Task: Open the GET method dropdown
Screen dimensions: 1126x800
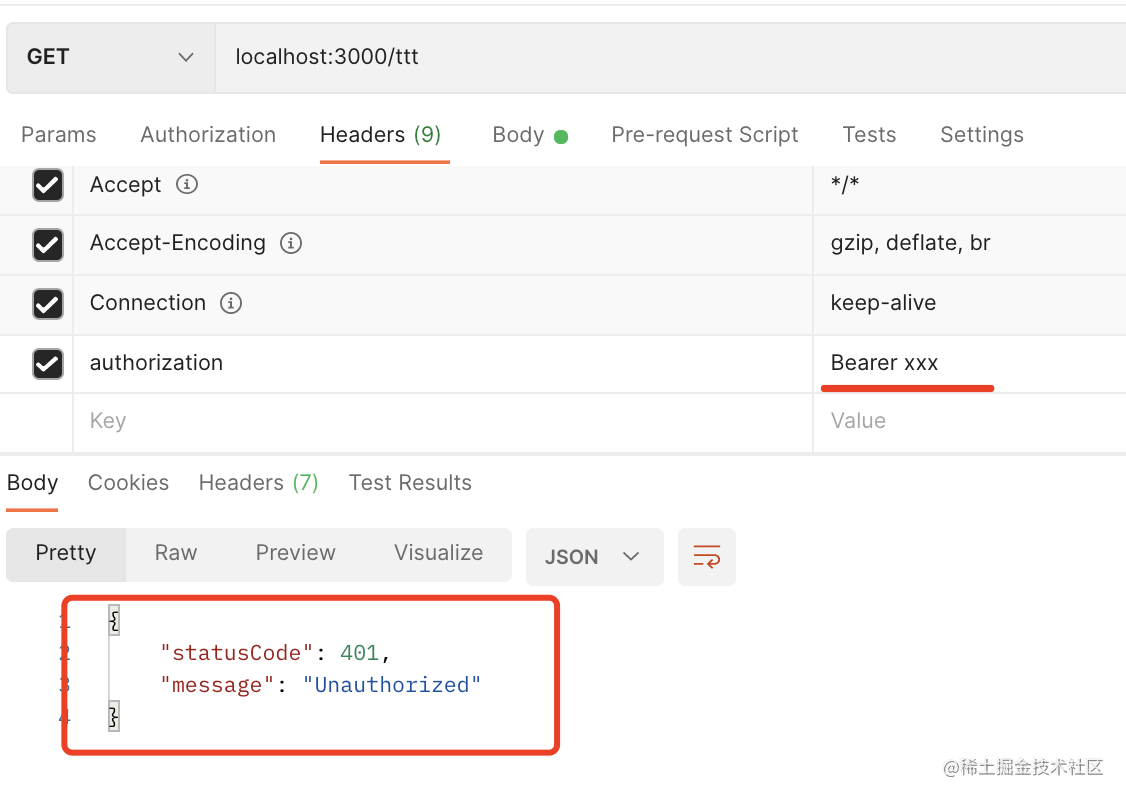Action: point(110,57)
